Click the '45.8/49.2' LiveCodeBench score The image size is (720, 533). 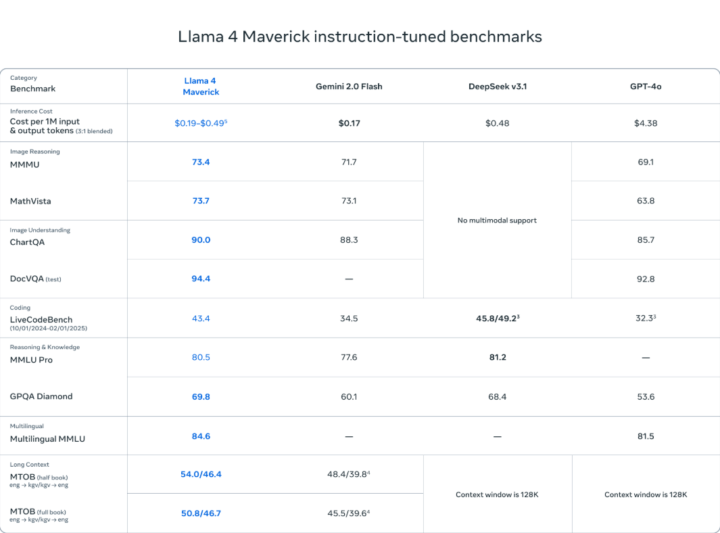(x=497, y=318)
